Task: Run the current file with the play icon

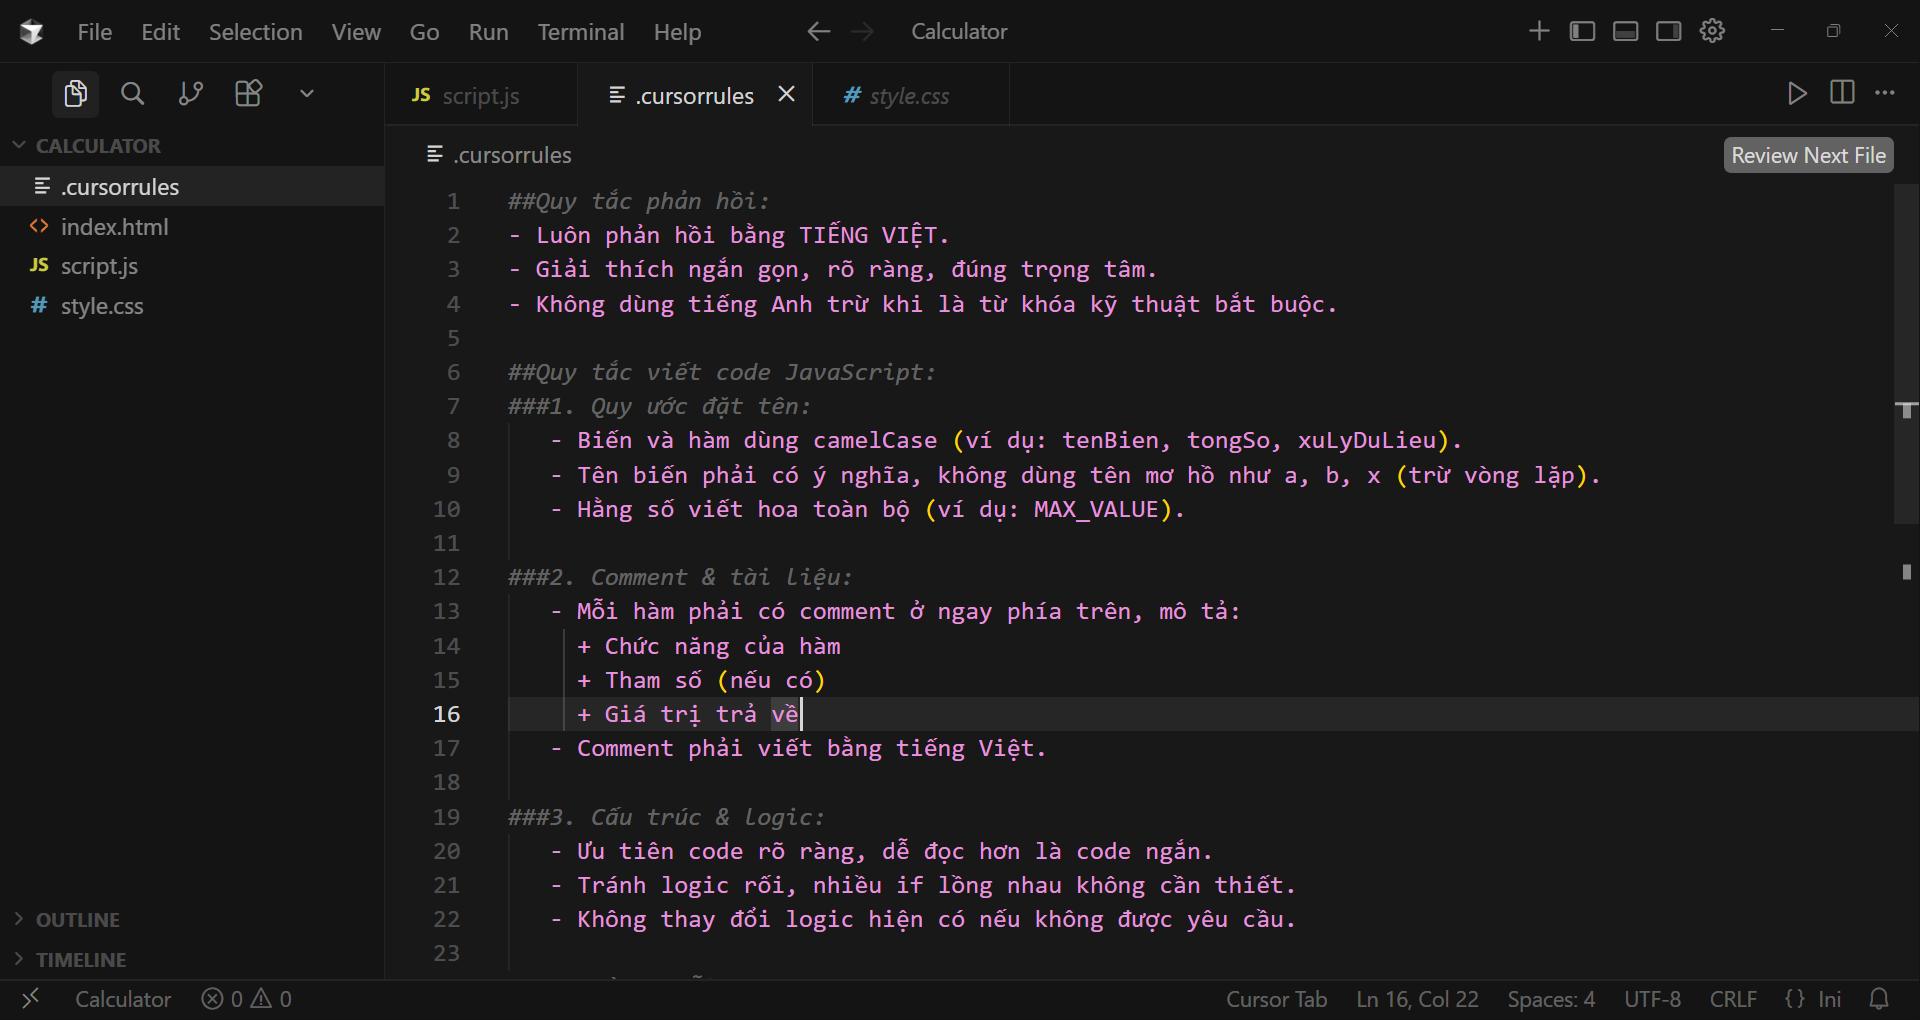Action: [x=1797, y=93]
